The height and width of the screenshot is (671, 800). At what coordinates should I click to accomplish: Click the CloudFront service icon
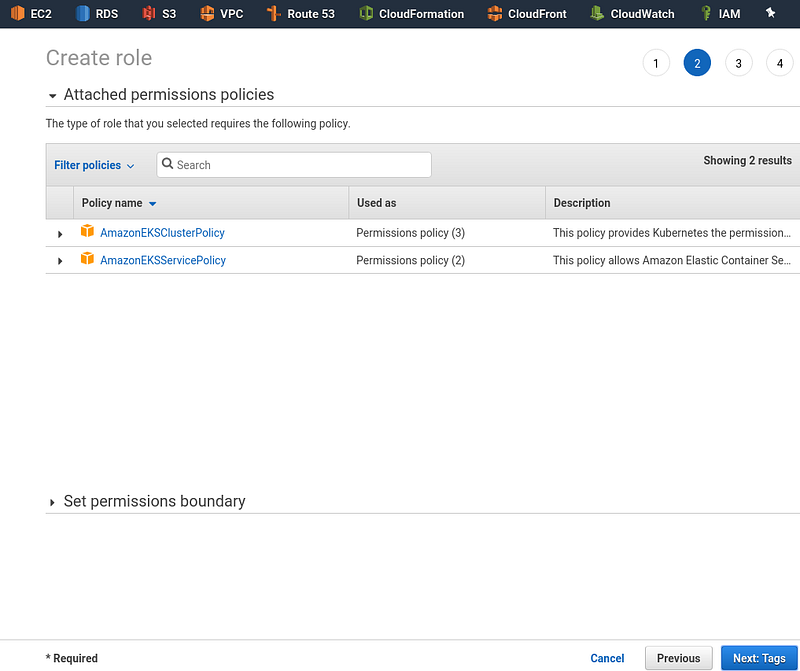[494, 13]
